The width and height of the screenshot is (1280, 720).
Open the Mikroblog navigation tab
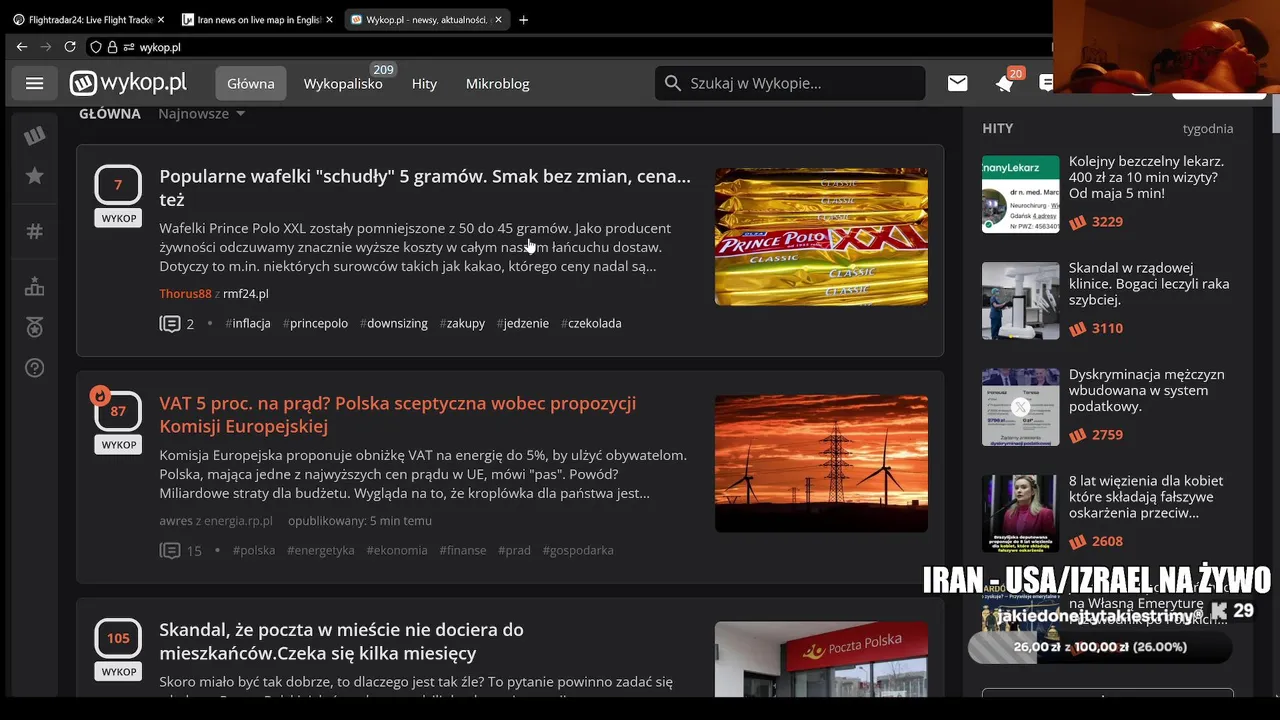[x=497, y=83]
